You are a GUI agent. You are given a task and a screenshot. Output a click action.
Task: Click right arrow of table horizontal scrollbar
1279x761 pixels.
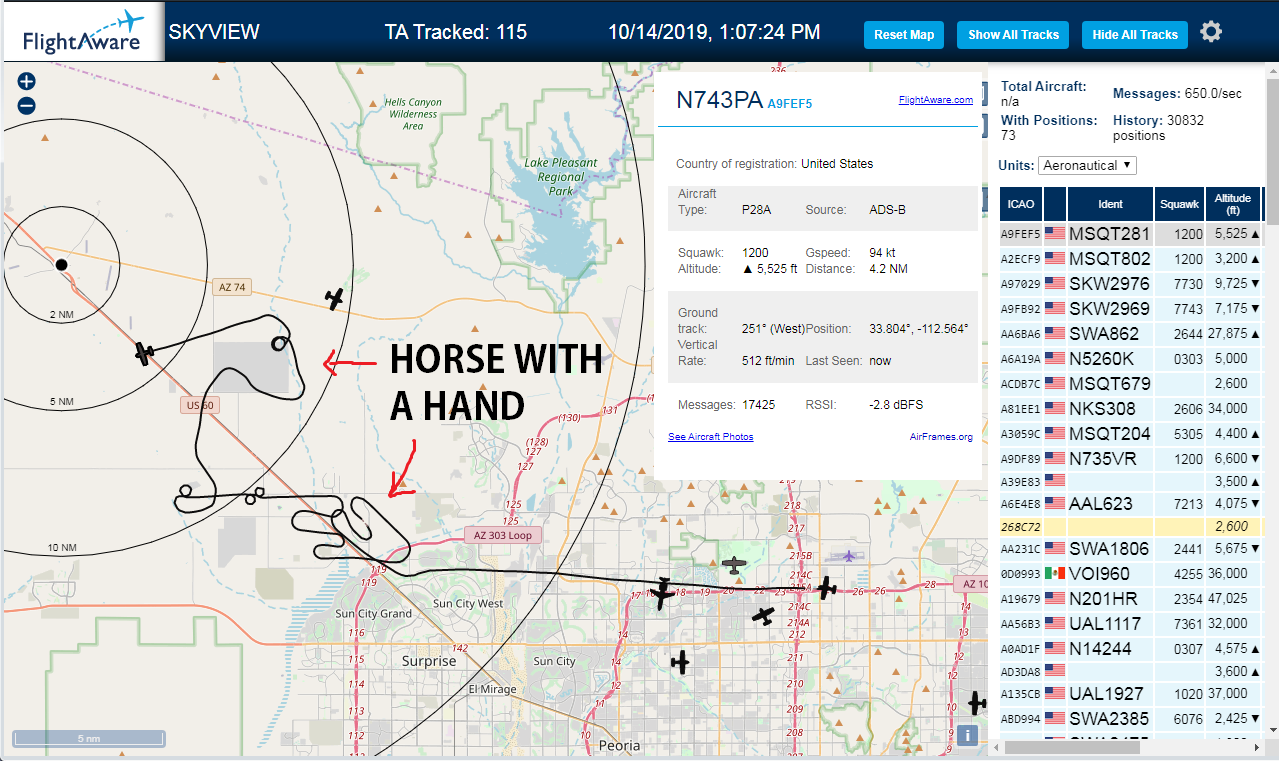(x=1257, y=747)
